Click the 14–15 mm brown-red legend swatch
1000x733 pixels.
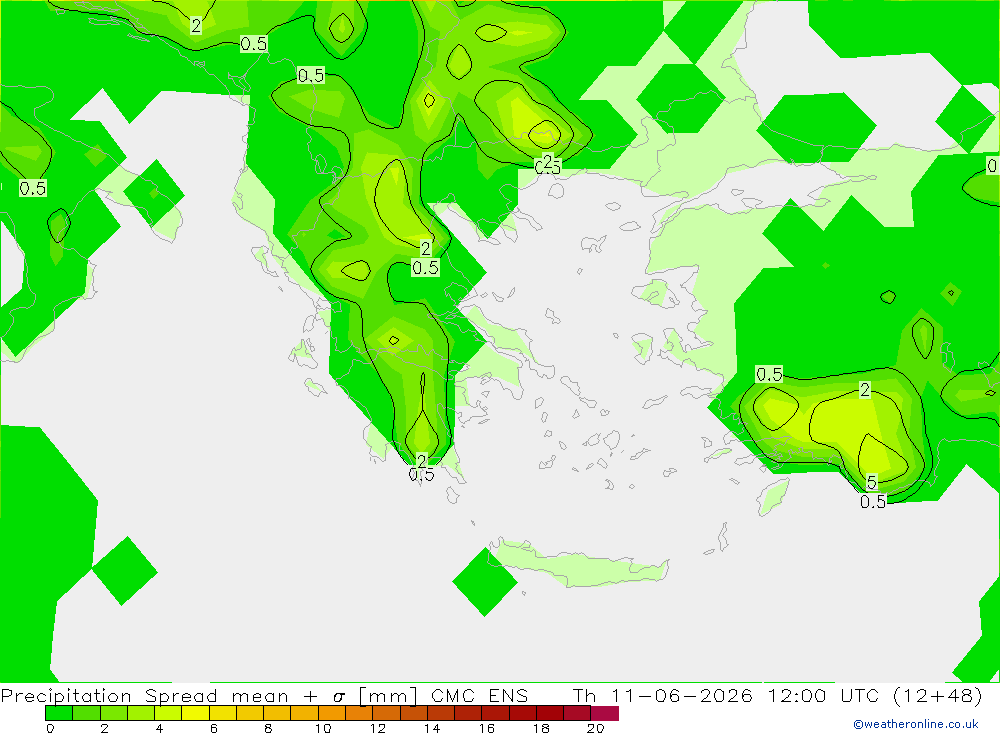[441, 713]
